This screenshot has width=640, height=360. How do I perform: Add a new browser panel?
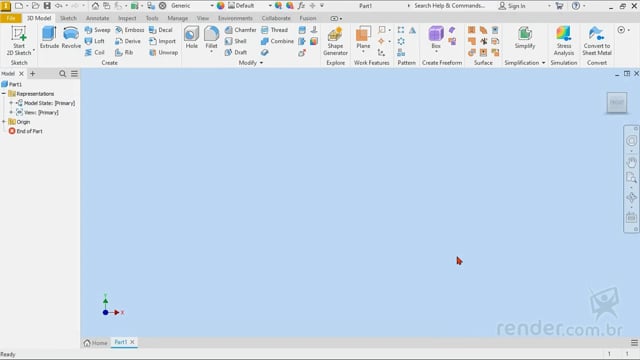pyautogui.click(x=33, y=73)
